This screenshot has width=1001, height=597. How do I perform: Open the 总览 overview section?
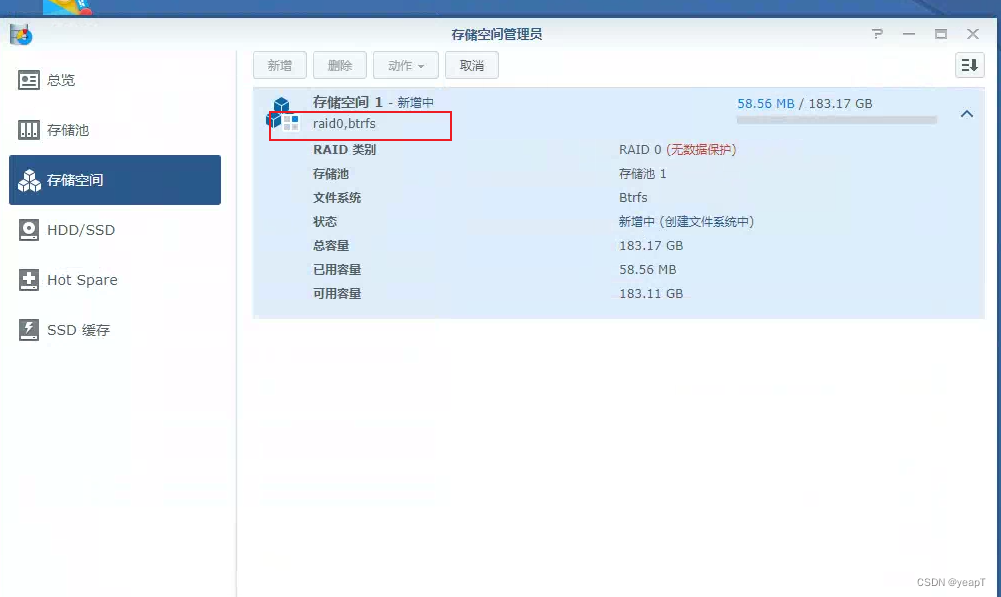click(115, 80)
